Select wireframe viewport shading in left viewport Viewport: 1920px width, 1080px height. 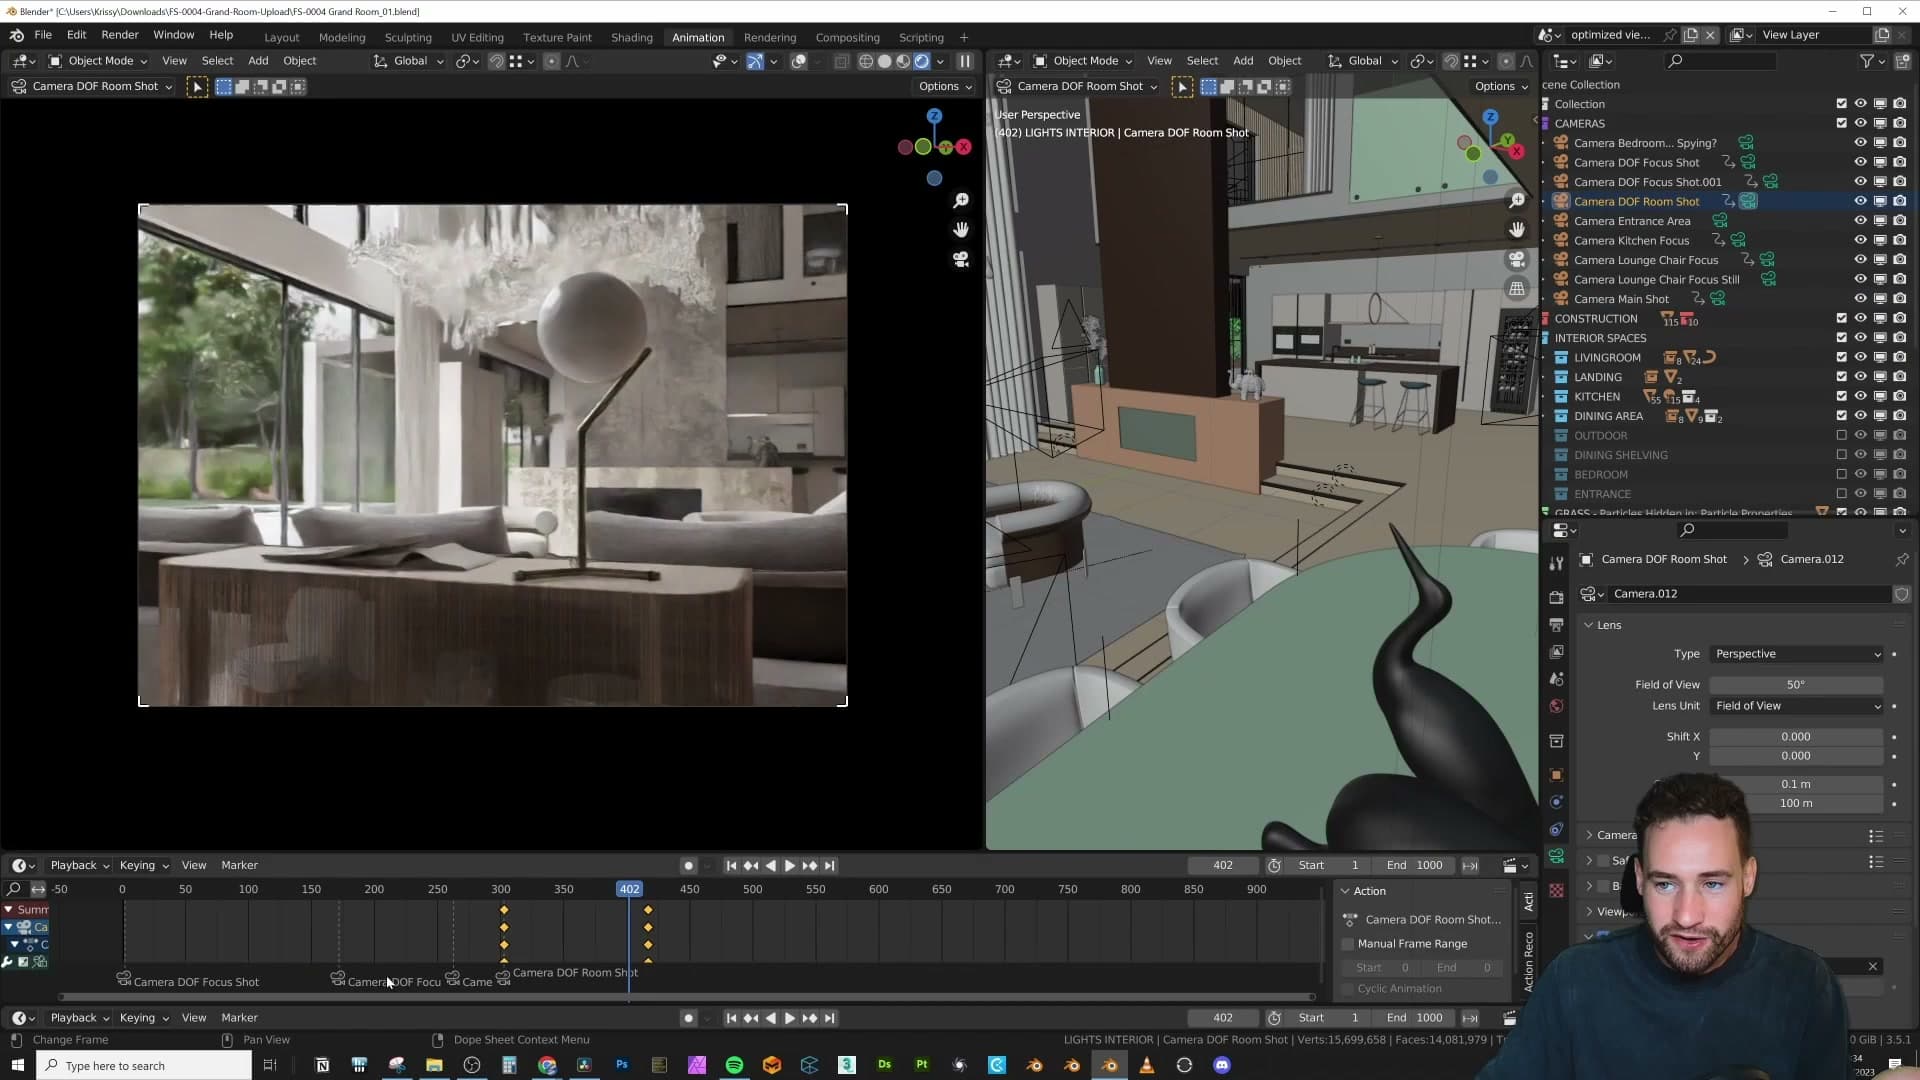tap(866, 61)
